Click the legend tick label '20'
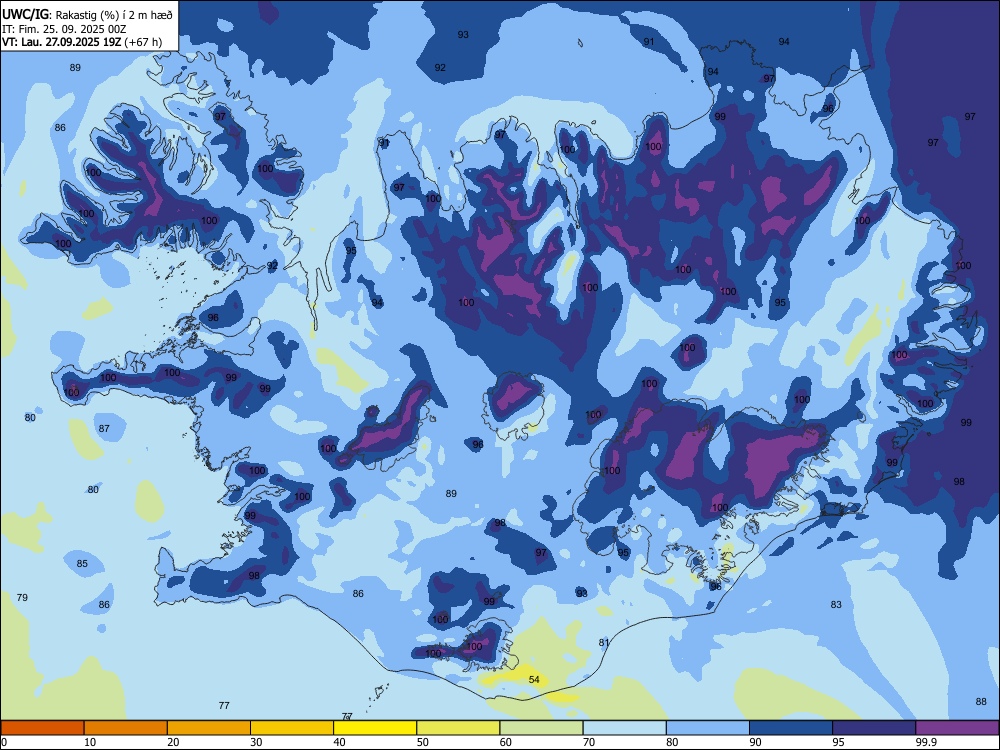Image resolution: width=1000 pixels, height=750 pixels. point(173,742)
